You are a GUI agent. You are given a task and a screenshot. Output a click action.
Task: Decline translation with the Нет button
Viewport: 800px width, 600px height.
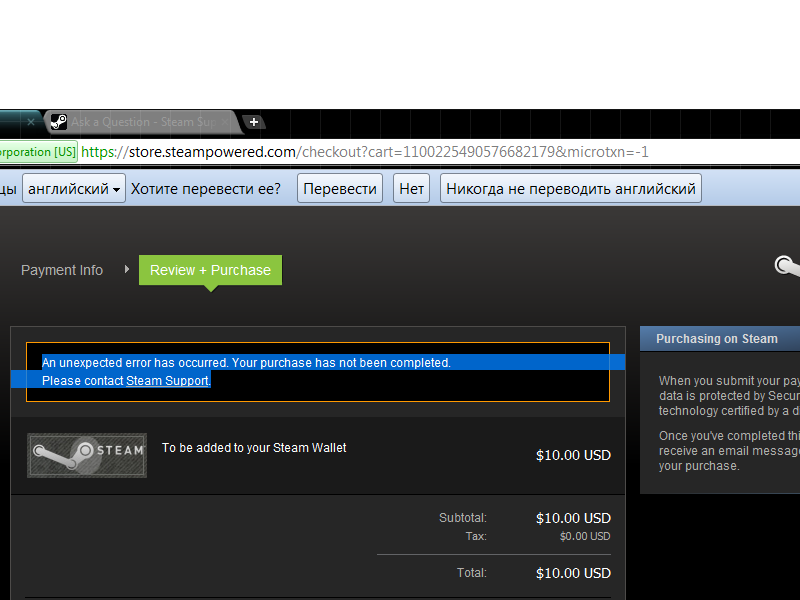pyautogui.click(x=411, y=189)
